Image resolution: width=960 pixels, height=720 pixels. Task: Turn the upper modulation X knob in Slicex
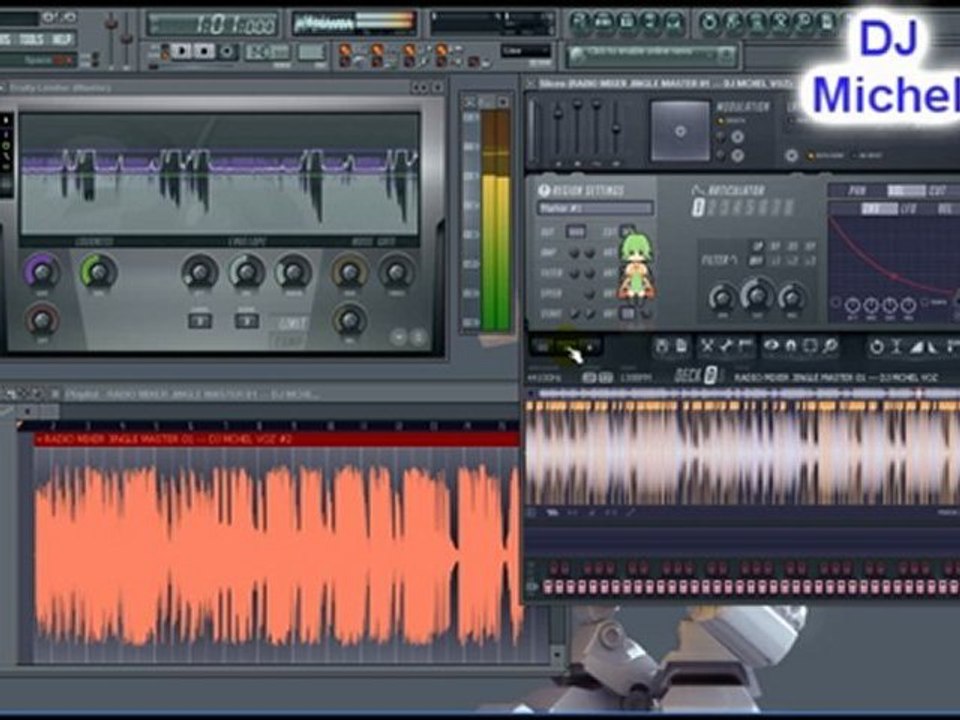pos(737,136)
